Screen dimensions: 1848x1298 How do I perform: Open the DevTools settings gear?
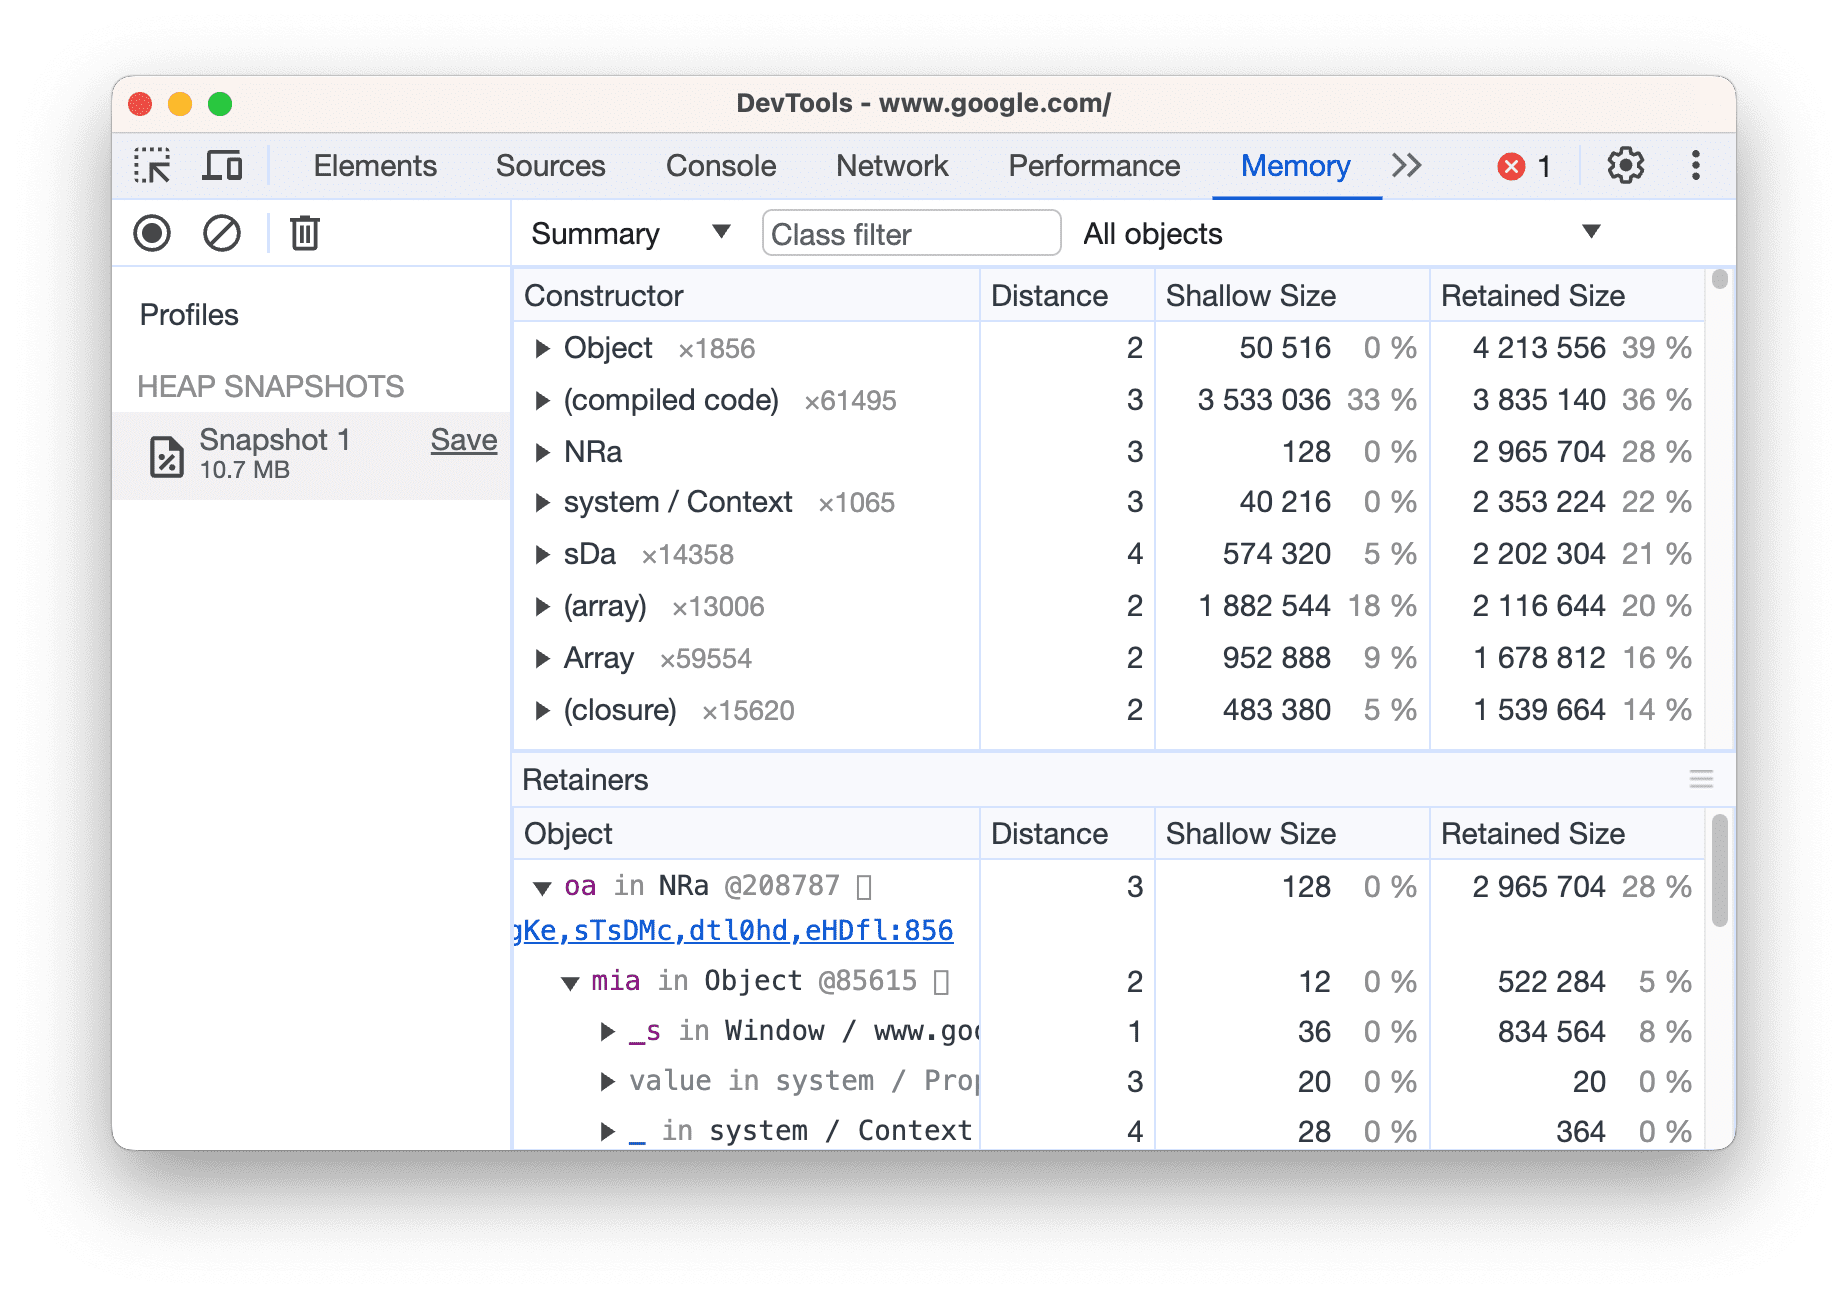1625,165
